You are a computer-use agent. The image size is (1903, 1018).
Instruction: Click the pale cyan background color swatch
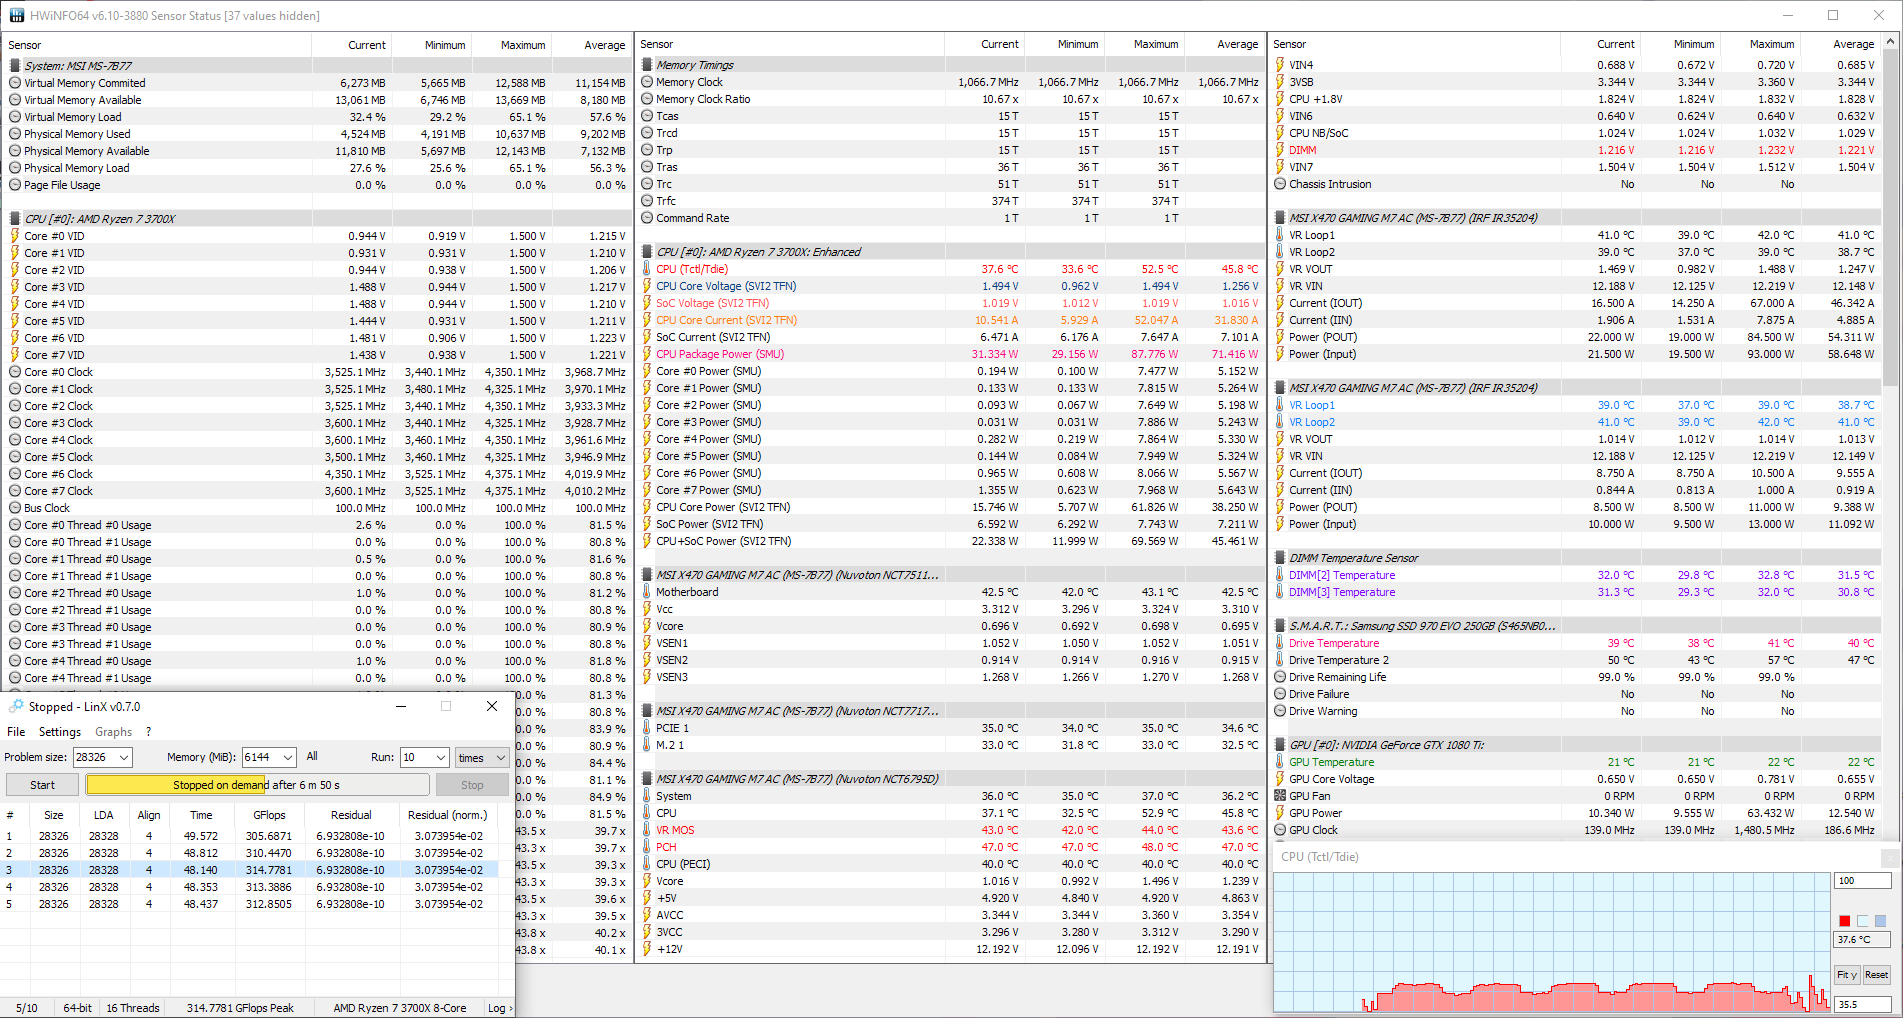coord(1863,921)
